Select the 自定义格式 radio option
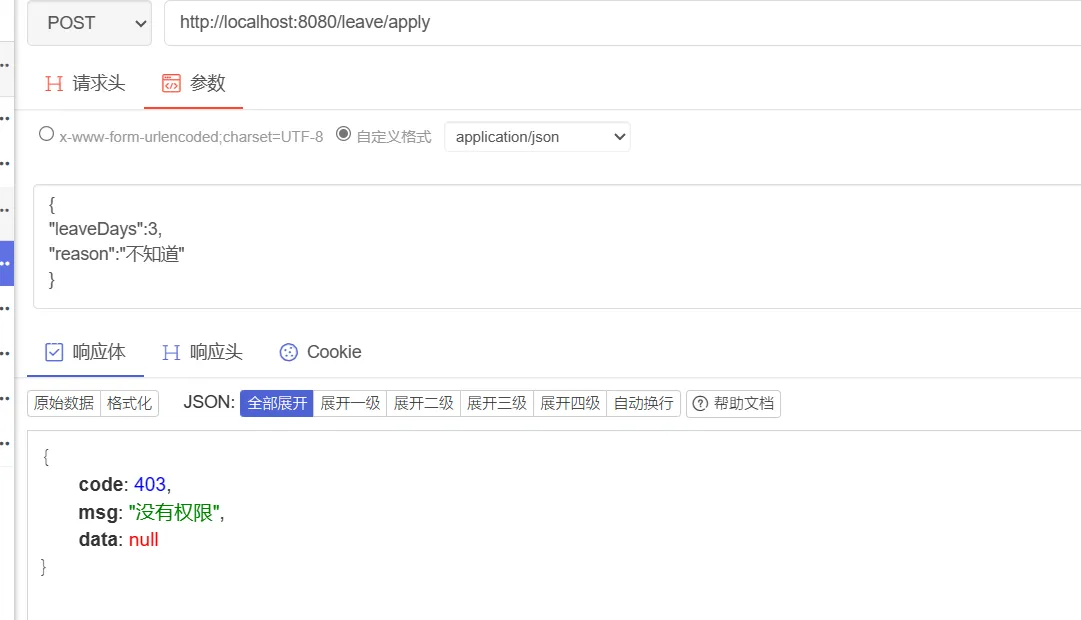 [343, 134]
